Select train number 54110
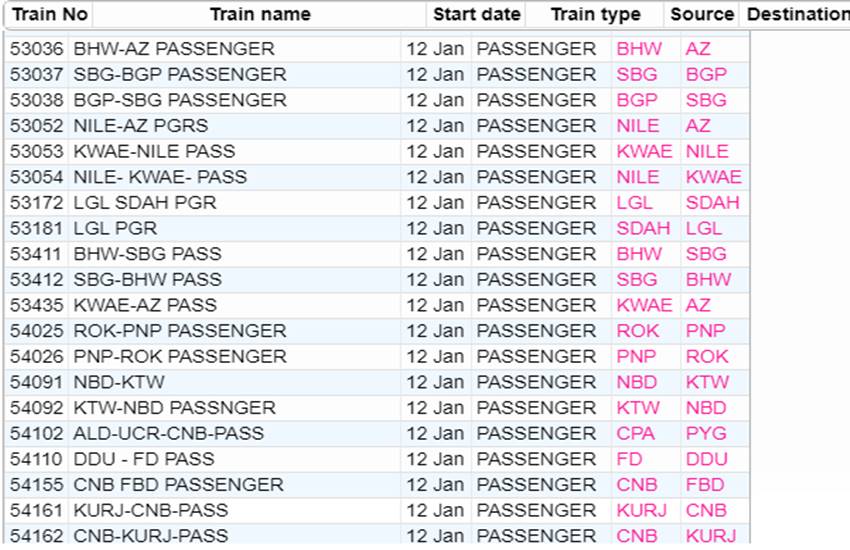The width and height of the screenshot is (850, 550). pos(35,459)
